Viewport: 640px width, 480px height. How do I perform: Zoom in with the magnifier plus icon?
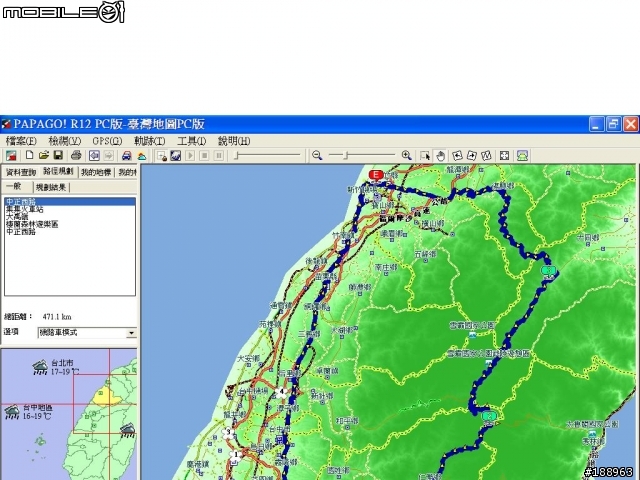[406, 156]
